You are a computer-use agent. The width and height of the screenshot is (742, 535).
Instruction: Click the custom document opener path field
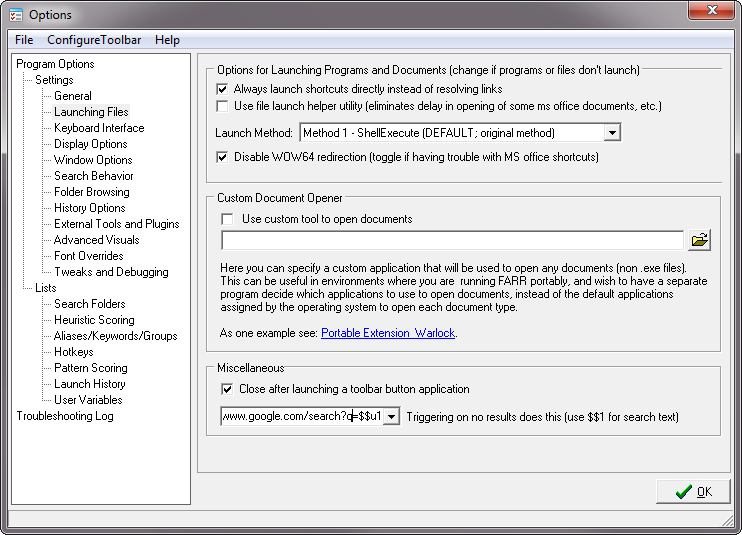click(452, 240)
